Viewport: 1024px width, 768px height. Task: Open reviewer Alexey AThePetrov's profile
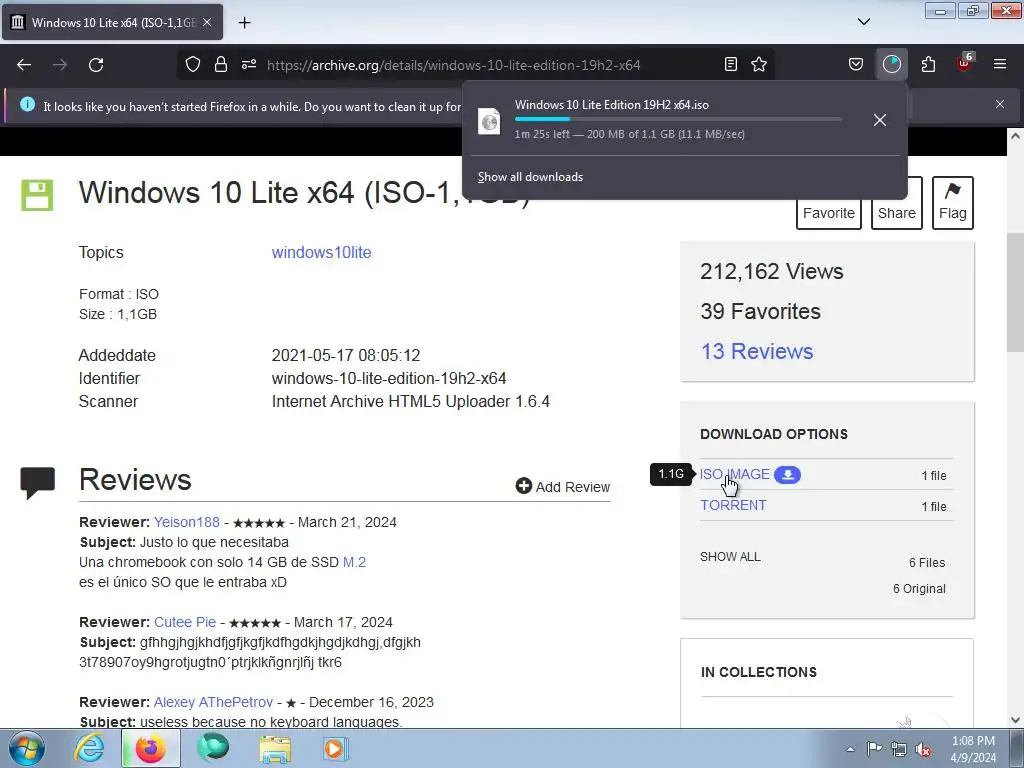(213, 702)
